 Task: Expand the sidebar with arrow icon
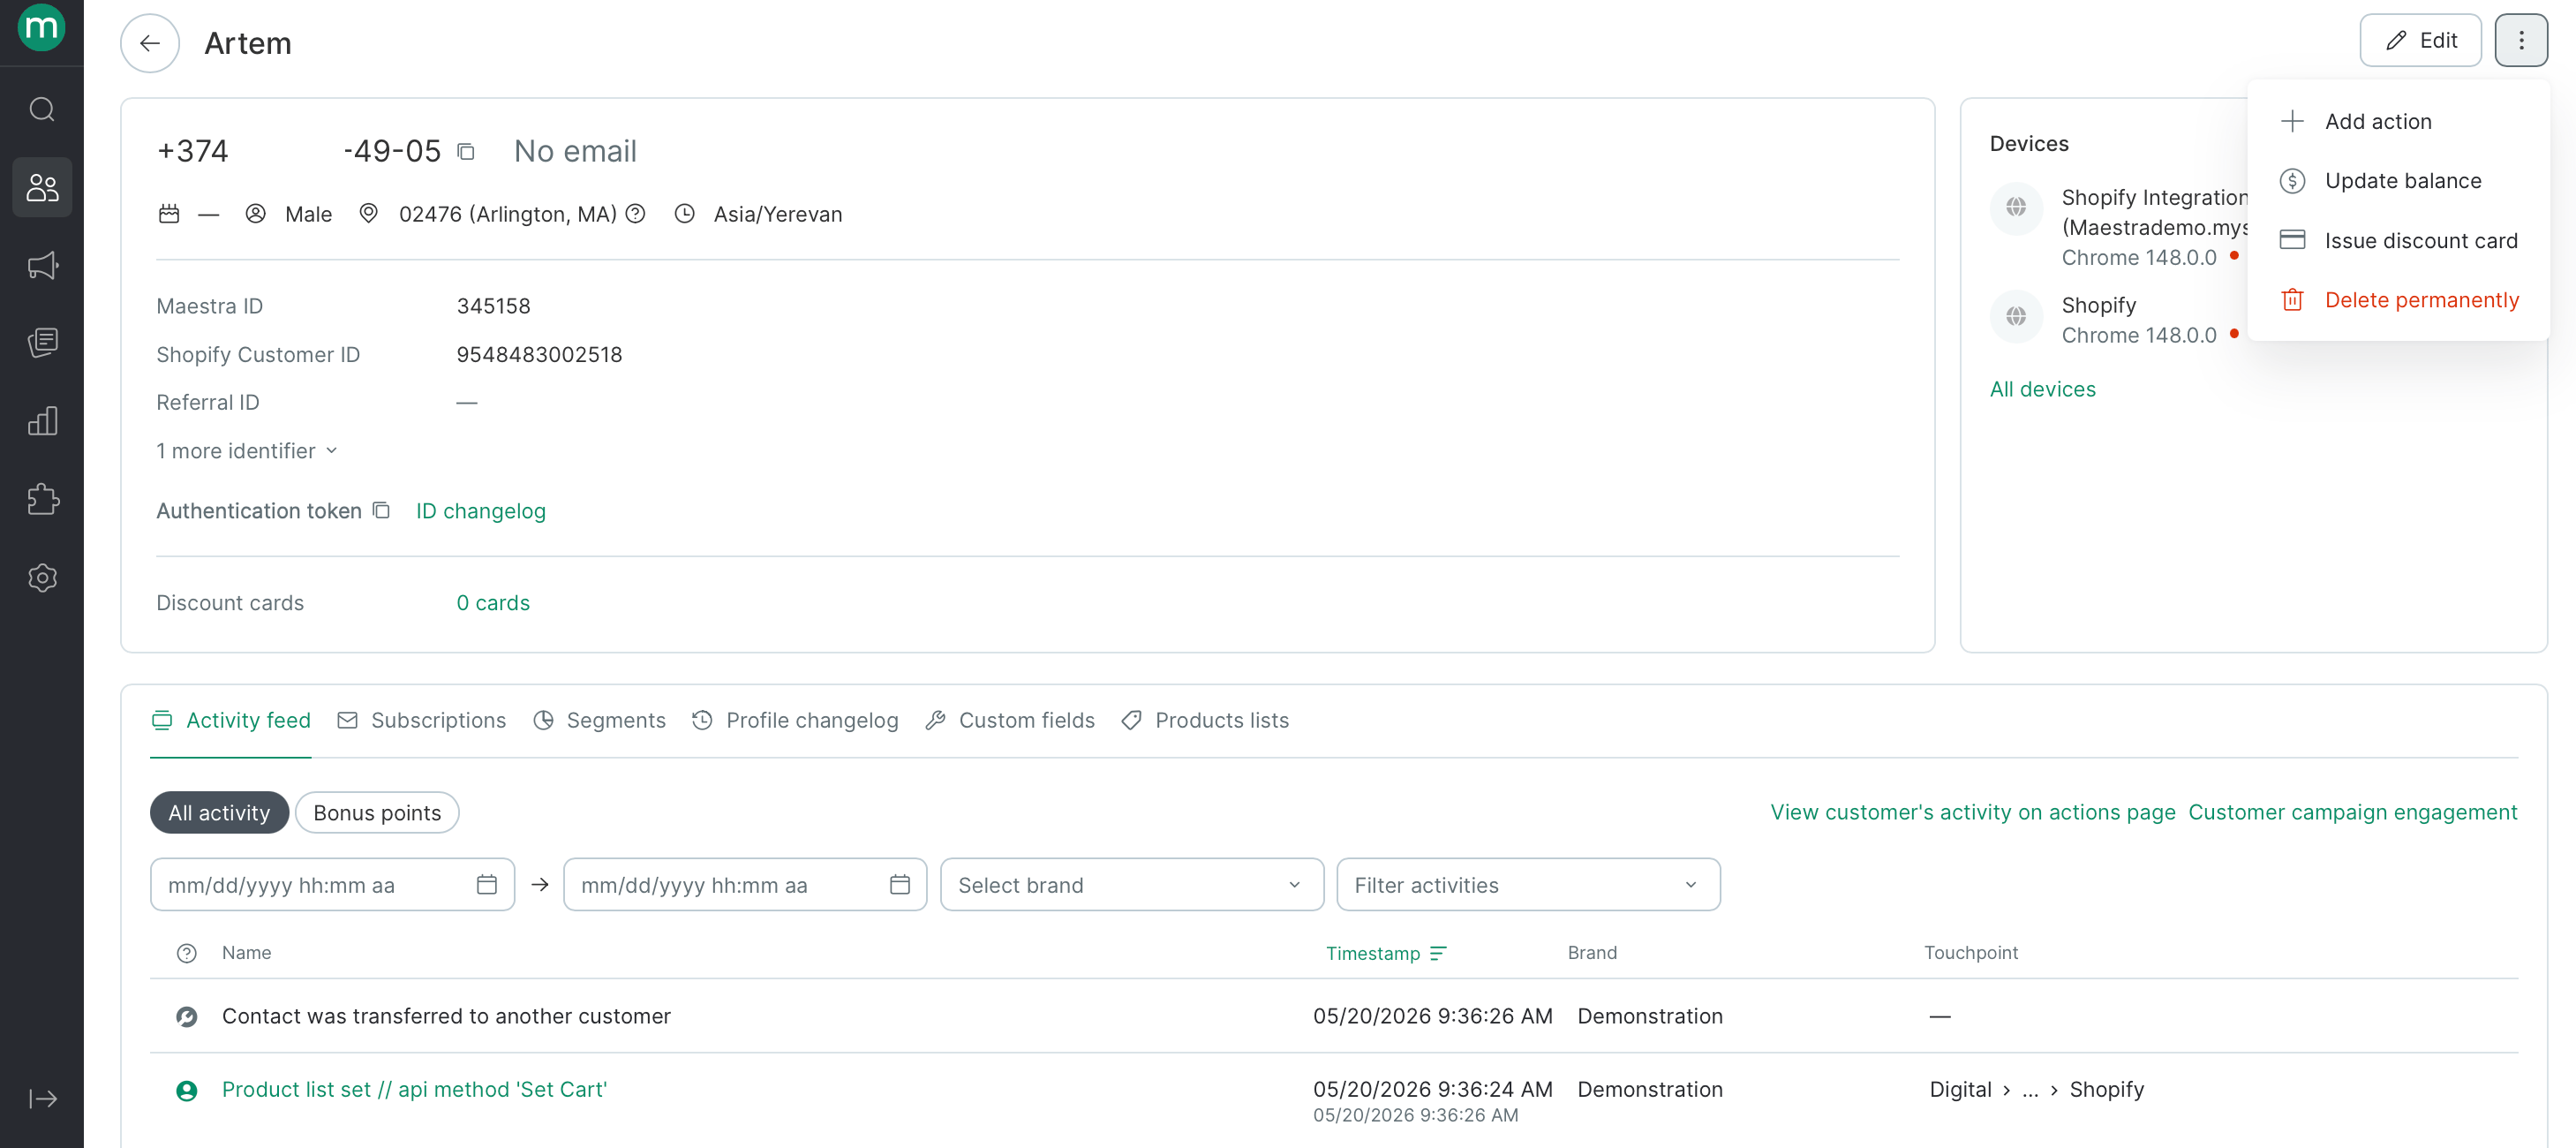coord(42,1099)
